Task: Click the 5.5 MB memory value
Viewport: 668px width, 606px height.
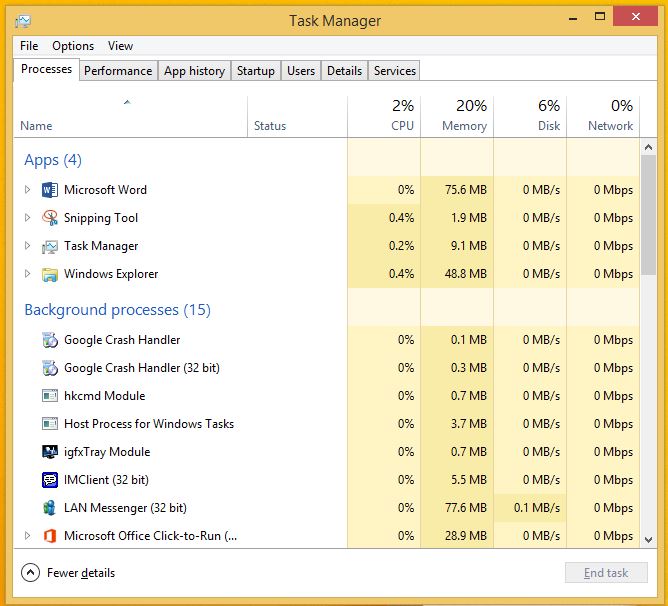Action: click(x=469, y=480)
